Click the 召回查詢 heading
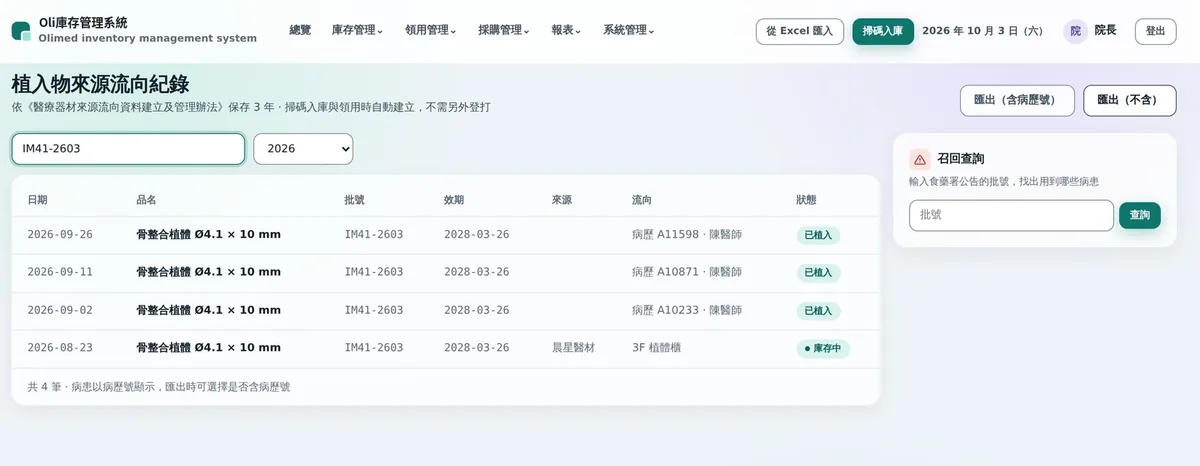This screenshot has width=1200, height=466. 961,159
